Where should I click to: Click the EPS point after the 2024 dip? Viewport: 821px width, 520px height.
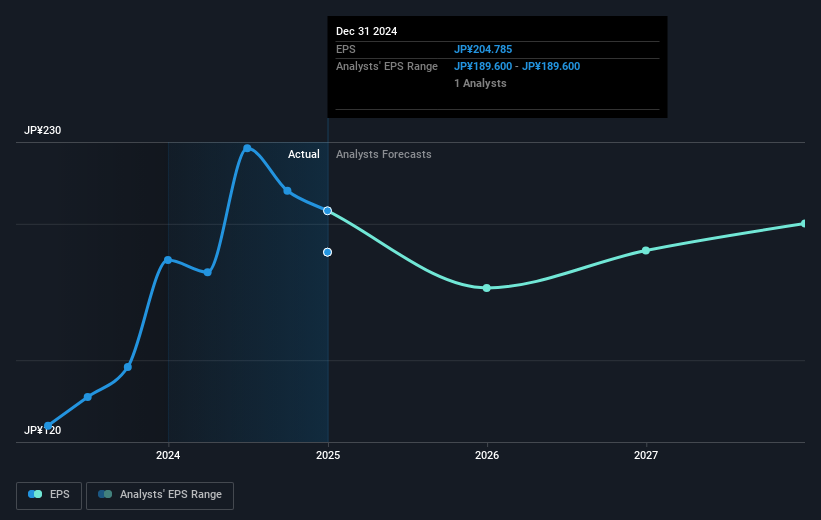208,272
